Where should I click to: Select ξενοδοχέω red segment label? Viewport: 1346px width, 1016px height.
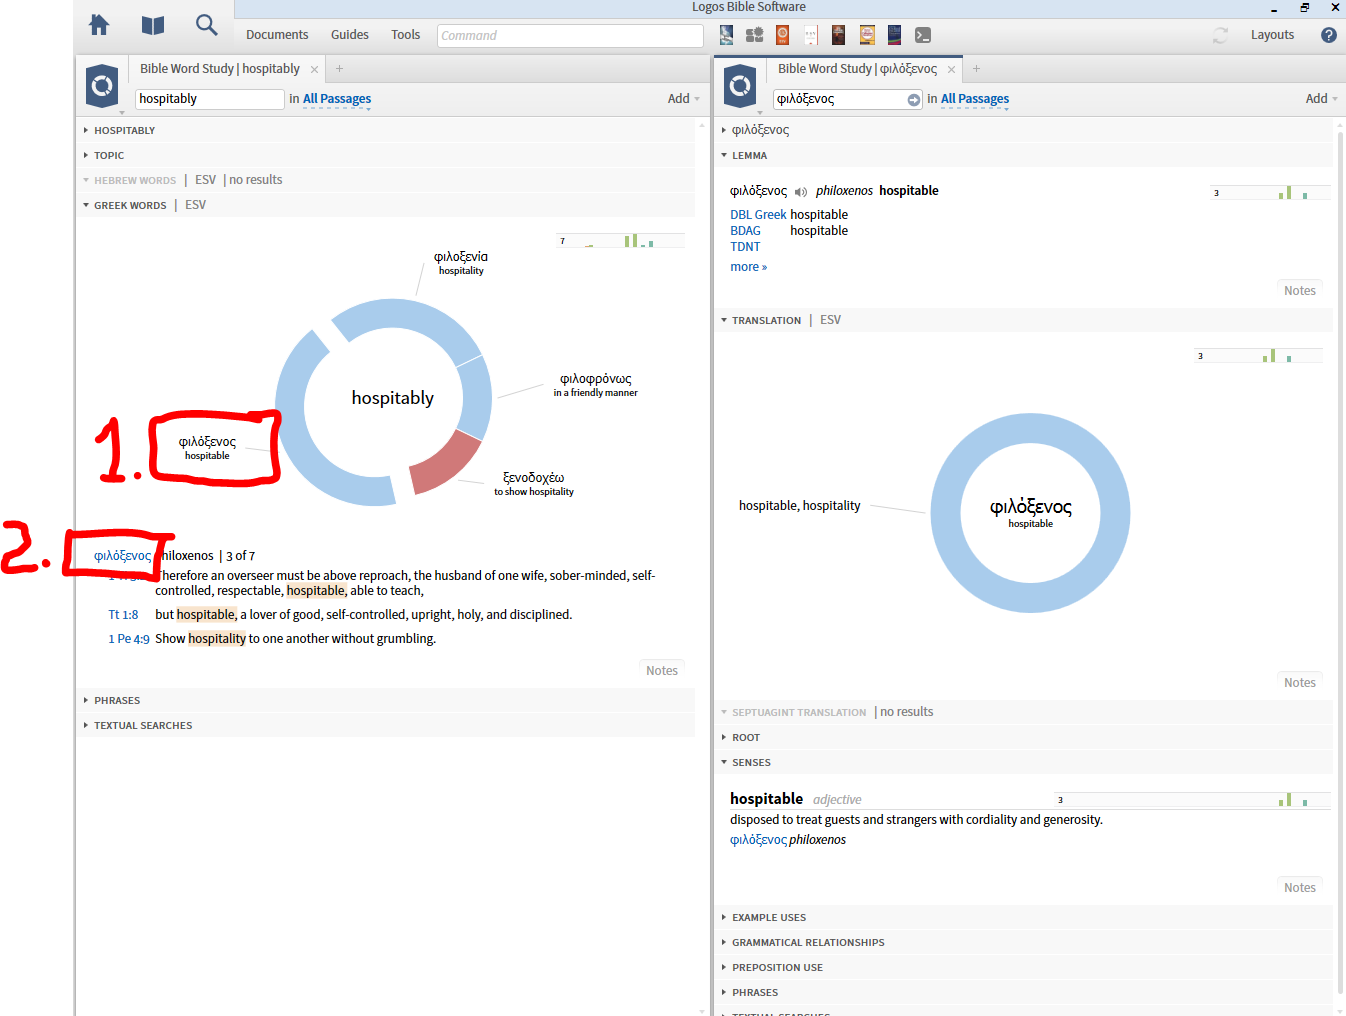coord(534,484)
